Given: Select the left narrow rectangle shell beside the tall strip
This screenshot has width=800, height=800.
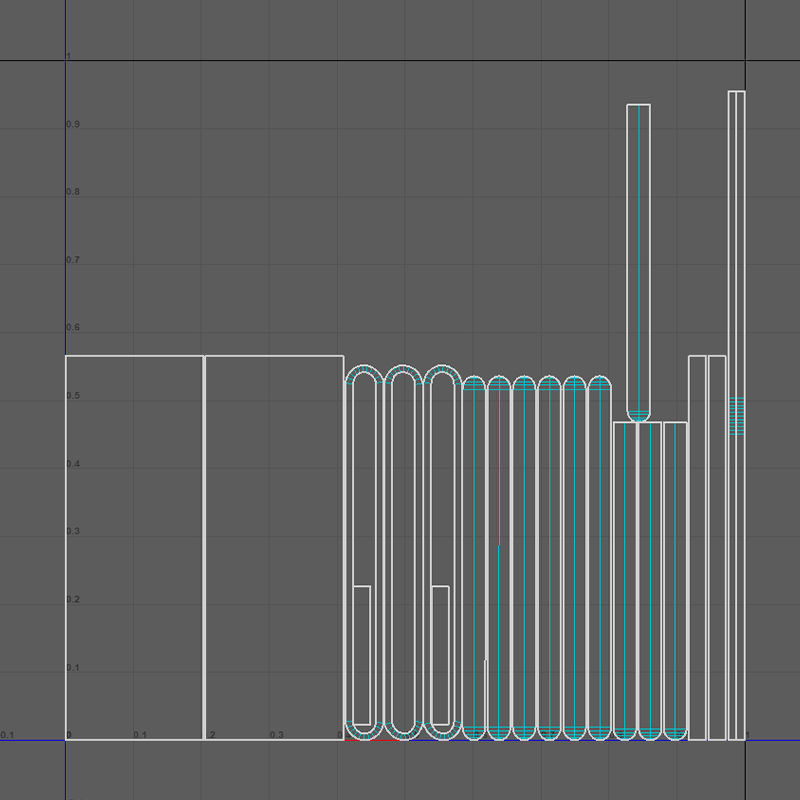Looking at the screenshot, I should point(697,547).
